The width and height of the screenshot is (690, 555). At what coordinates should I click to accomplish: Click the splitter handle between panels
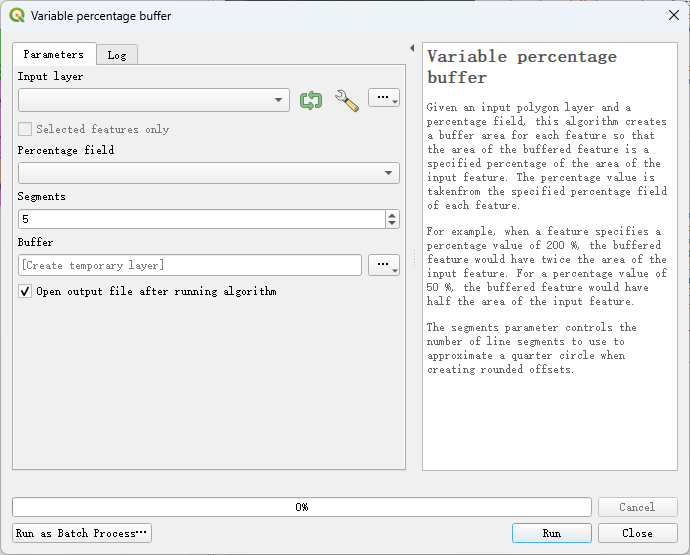(x=414, y=258)
